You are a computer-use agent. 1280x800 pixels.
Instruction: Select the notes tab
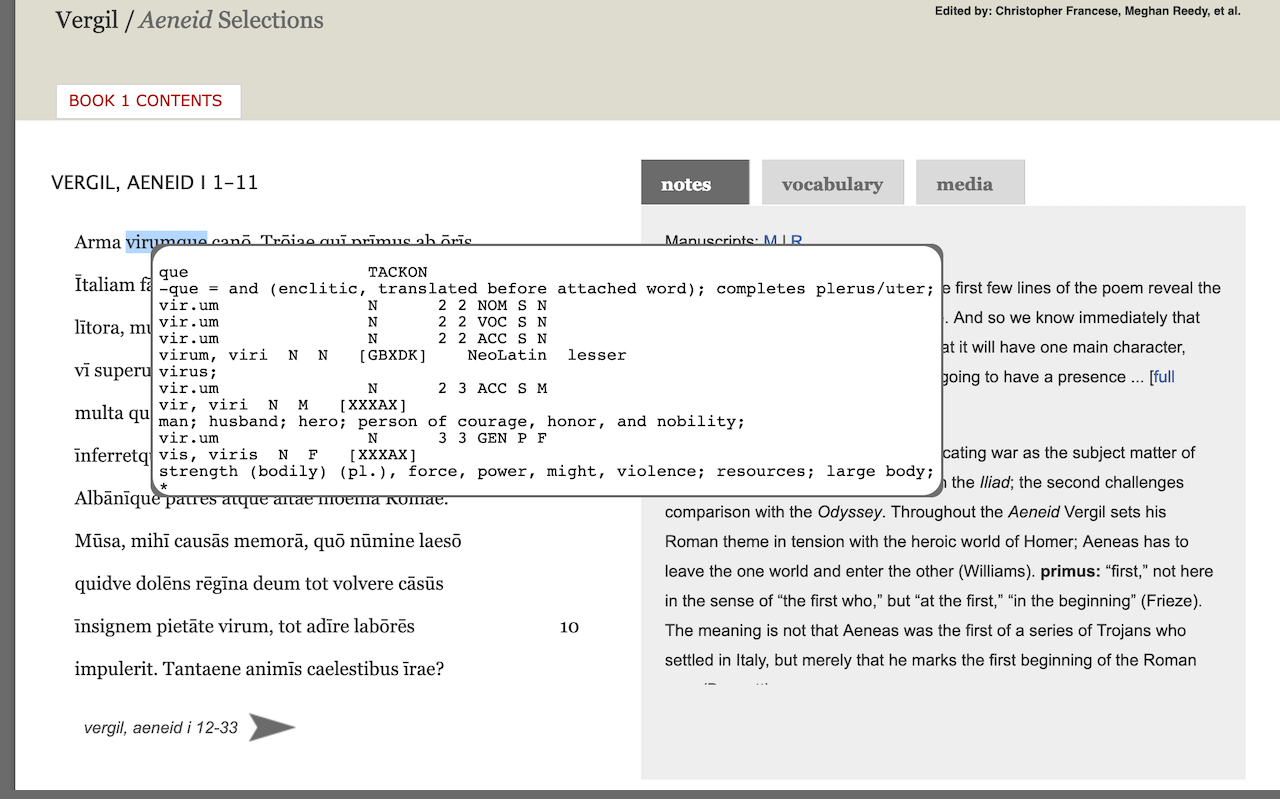point(694,182)
